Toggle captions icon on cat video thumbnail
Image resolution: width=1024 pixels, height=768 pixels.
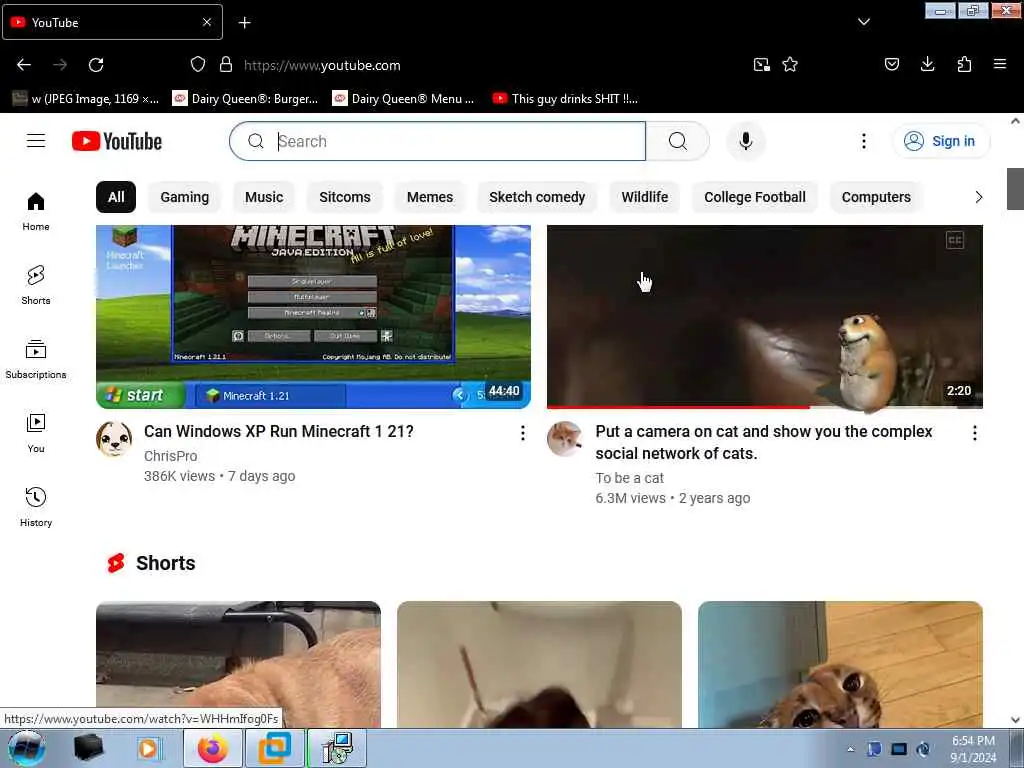coord(955,240)
